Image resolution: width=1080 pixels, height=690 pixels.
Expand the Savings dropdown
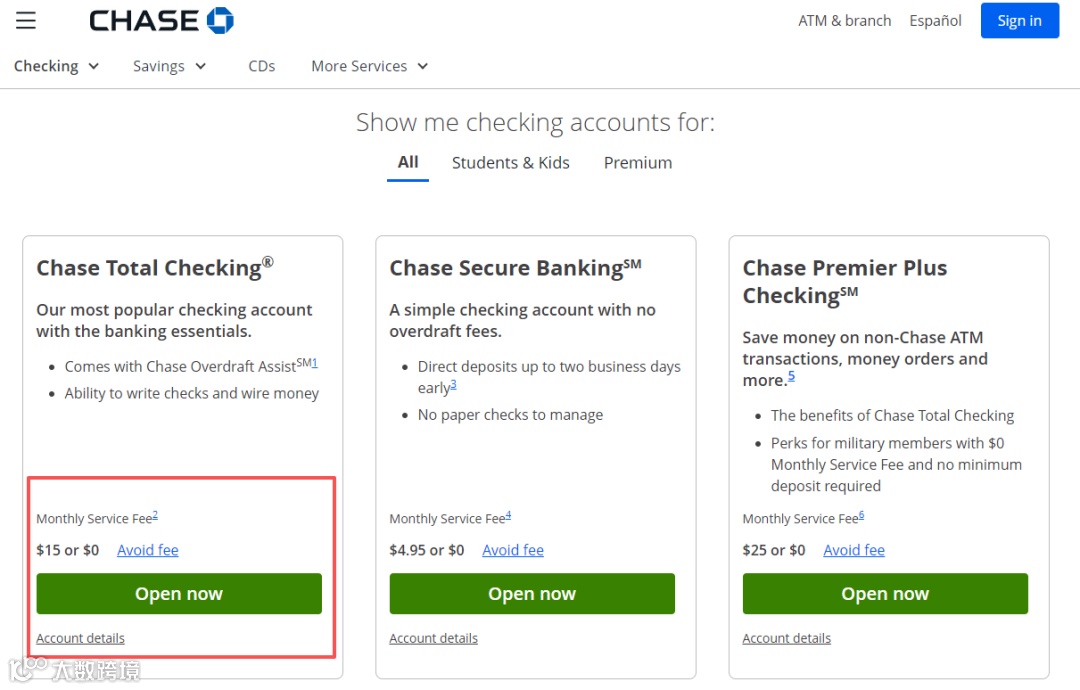click(169, 66)
